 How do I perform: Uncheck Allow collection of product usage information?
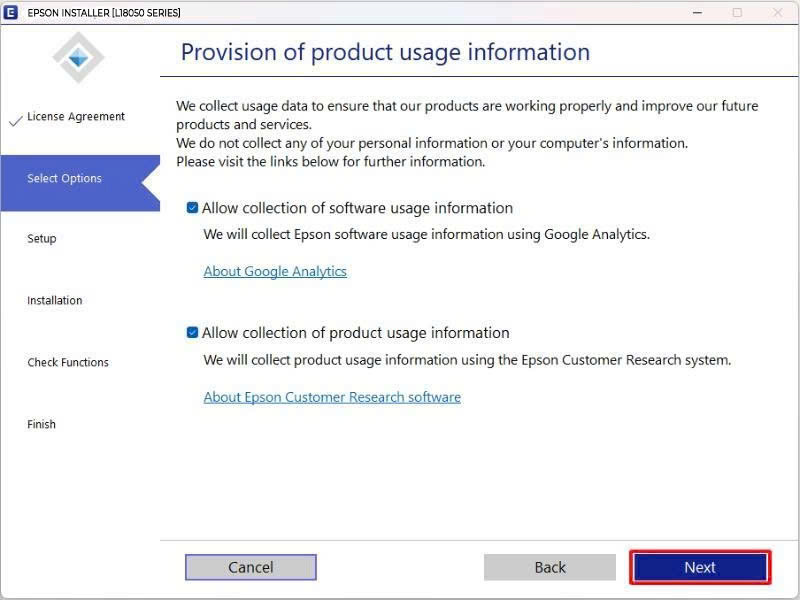point(192,333)
